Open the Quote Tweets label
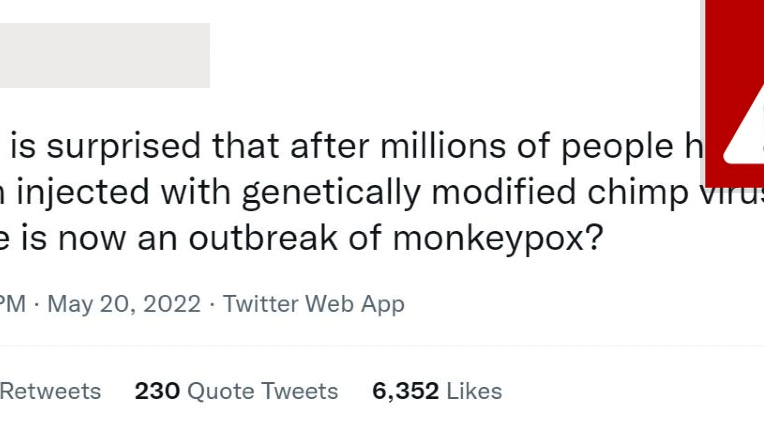Image resolution: width=764 pixels, height=430 pixels. tap(262, 391)
